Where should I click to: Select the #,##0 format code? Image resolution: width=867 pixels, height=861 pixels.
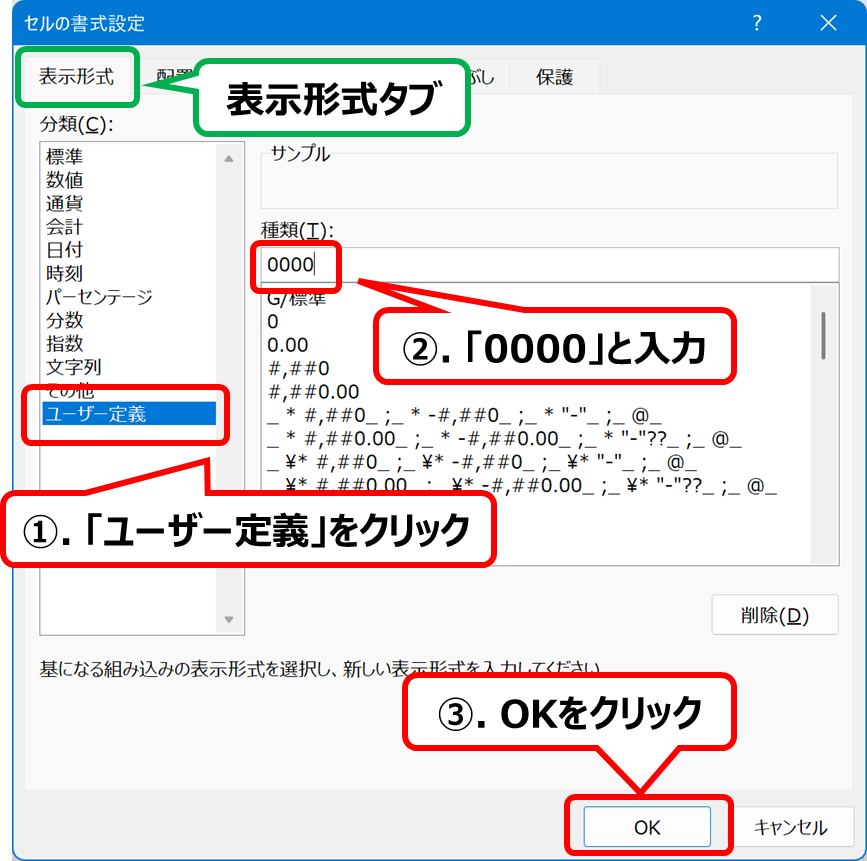[298, 368]
